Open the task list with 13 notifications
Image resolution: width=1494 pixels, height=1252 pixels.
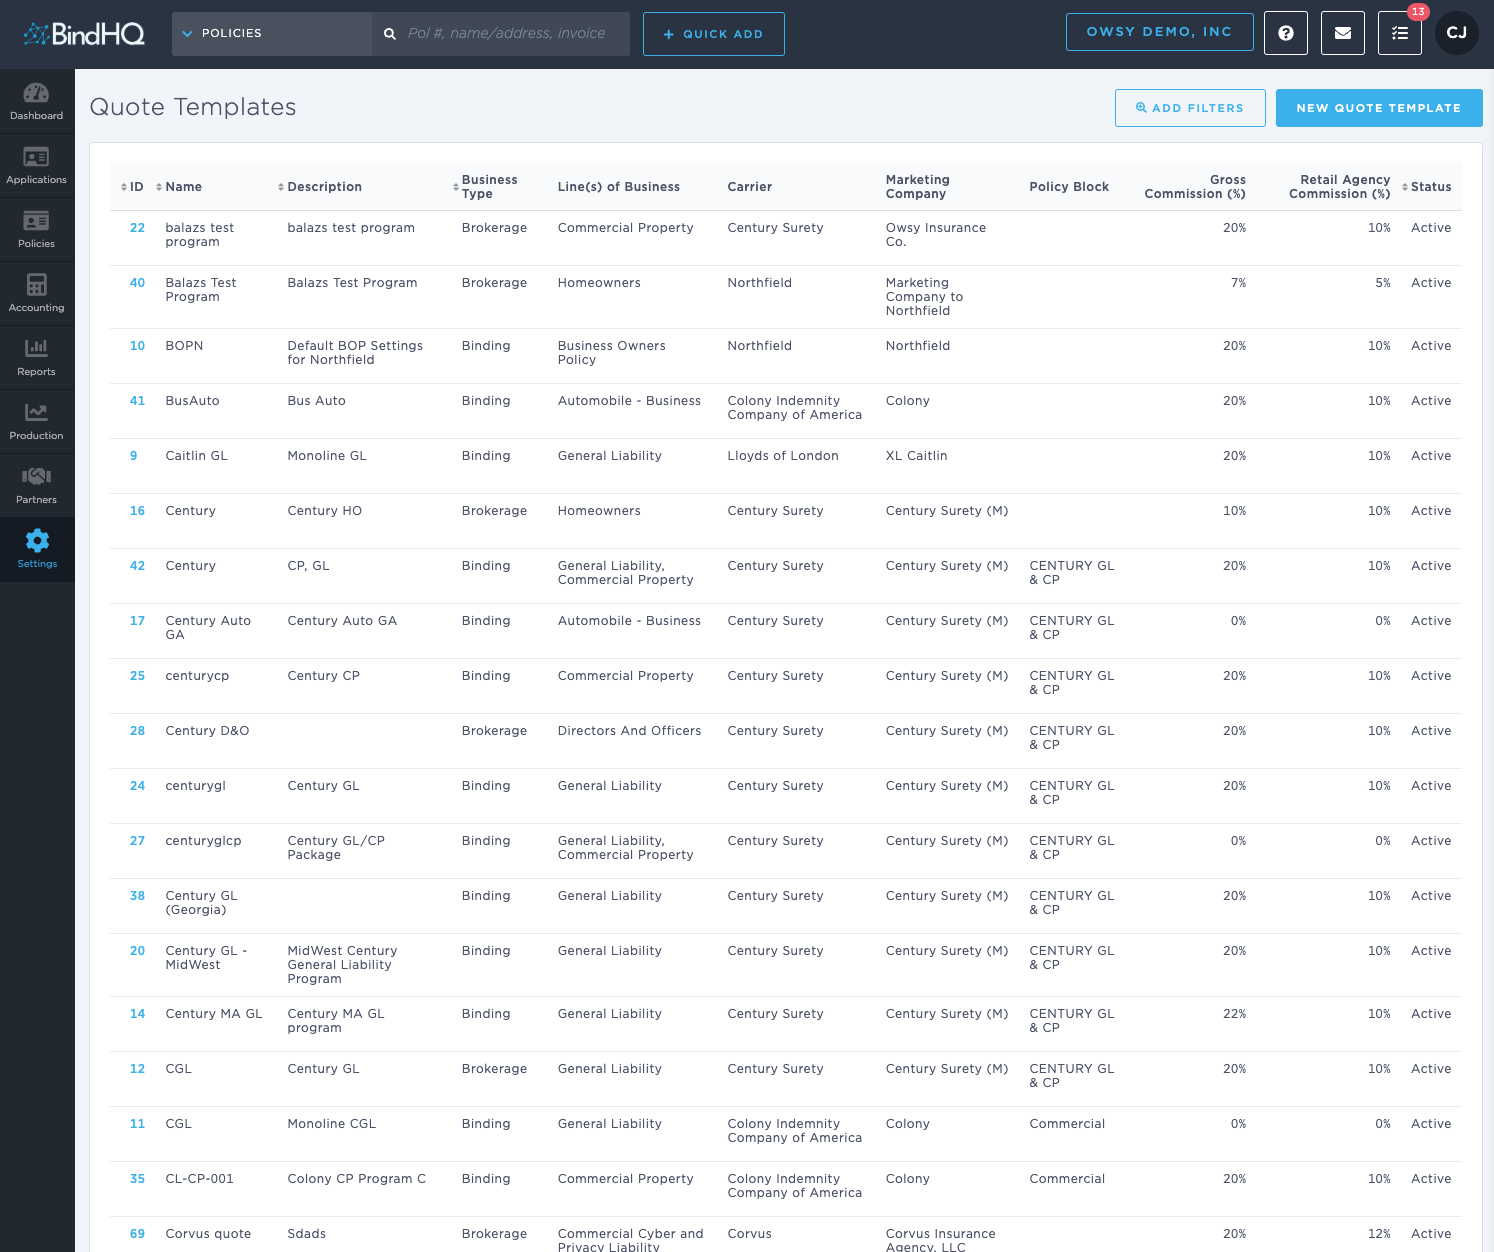1400,33
